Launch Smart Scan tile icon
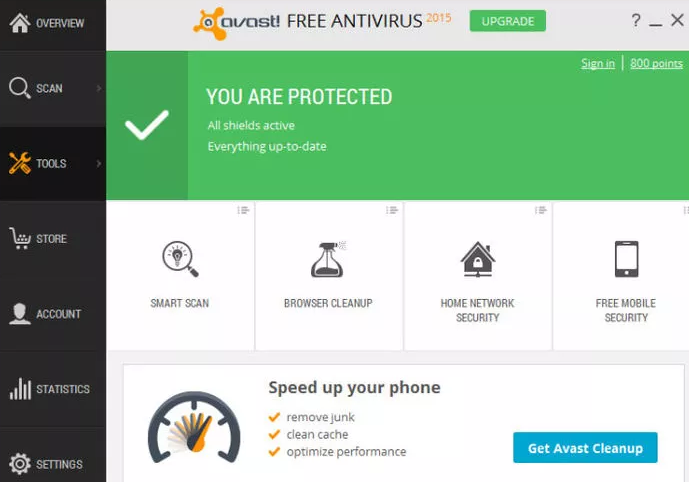Viewport: 689px width, 482px height. (180, 259)
